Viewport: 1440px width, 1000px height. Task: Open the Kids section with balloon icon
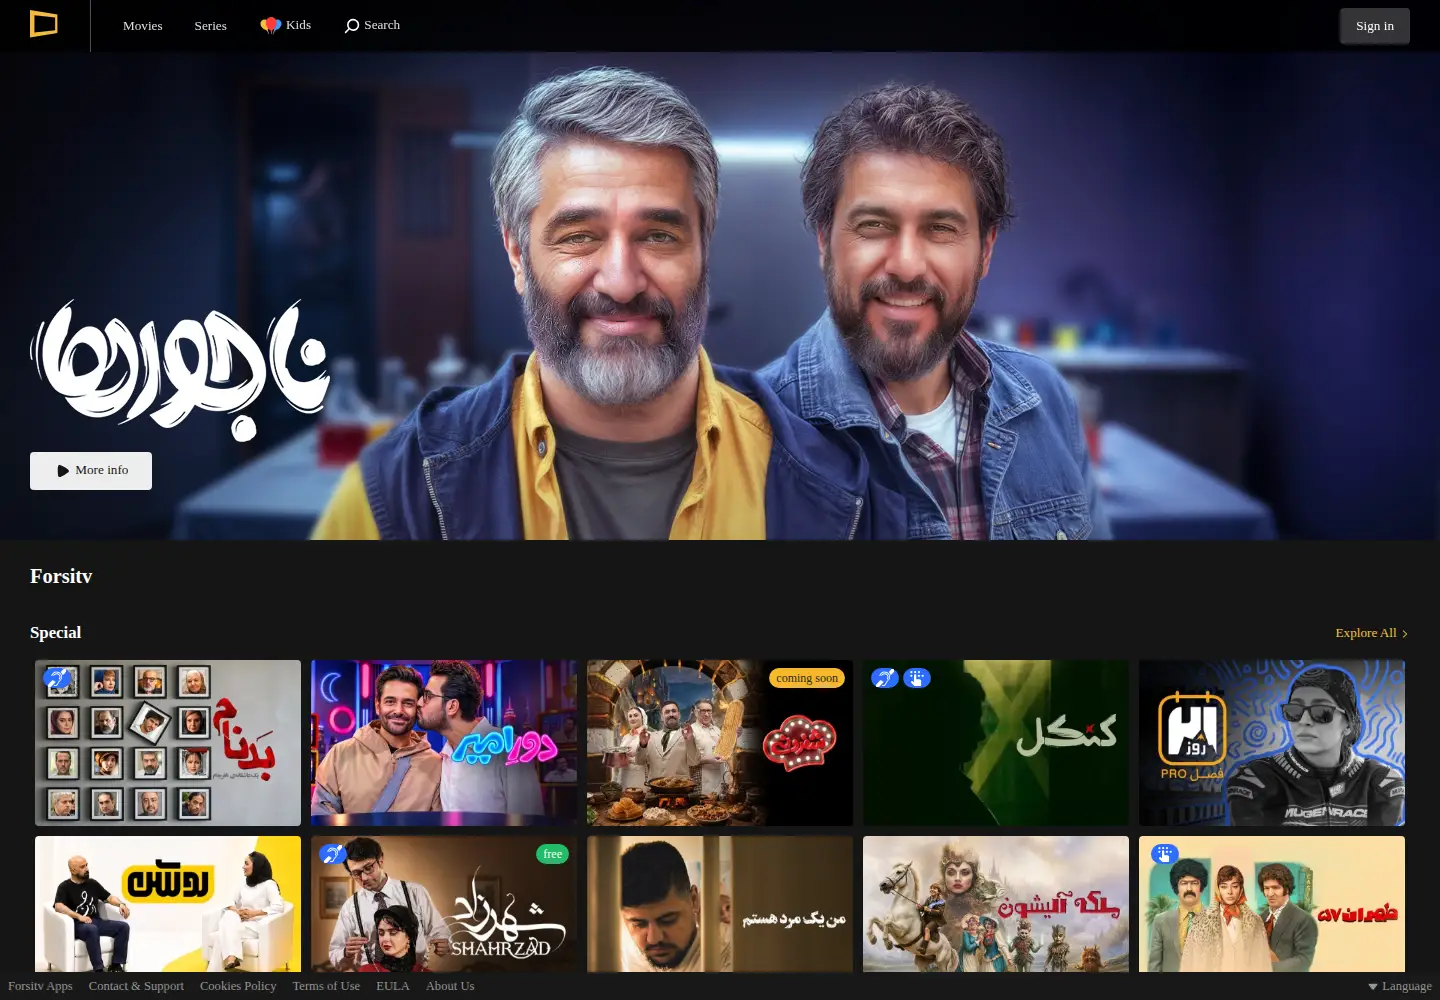(x=286, y=25)
